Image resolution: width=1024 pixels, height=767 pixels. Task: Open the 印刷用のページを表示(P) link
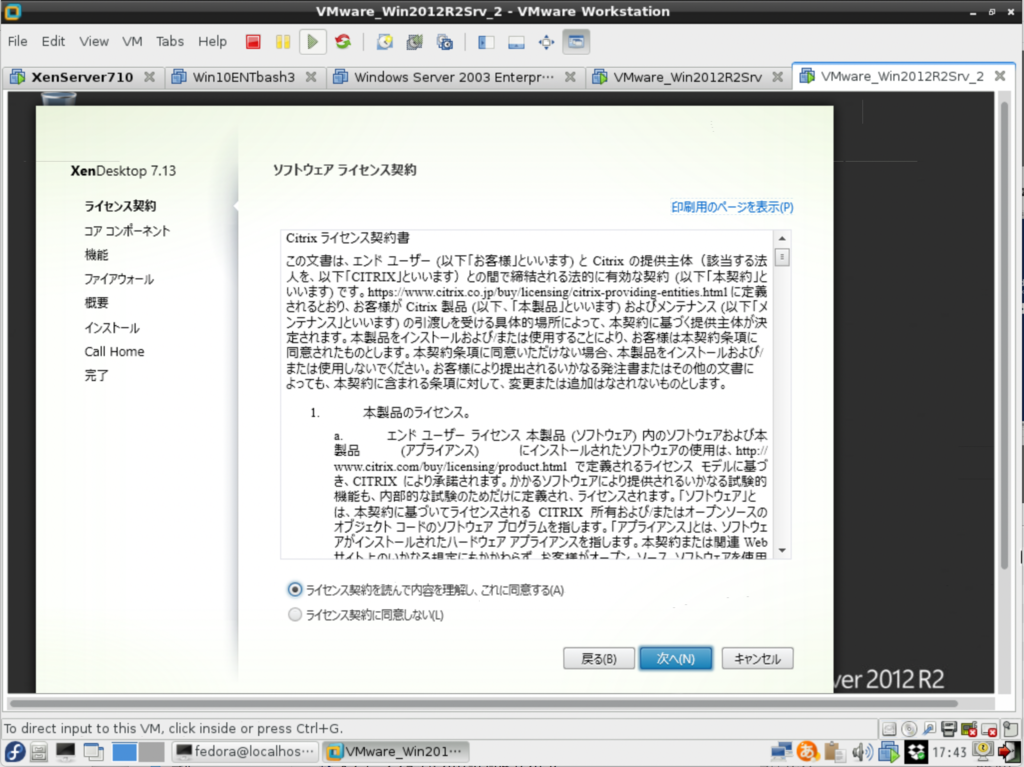pos(732,207)
